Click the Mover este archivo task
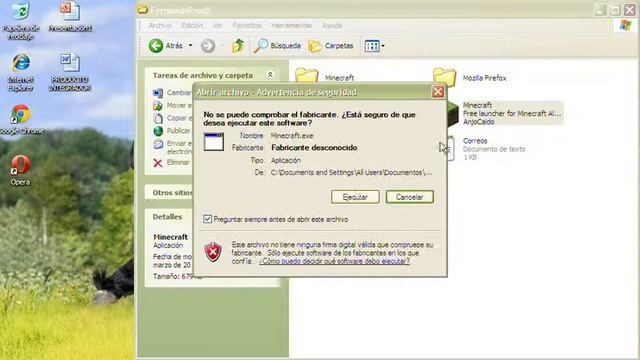This screenshot has height=360, width=640. (179, 105)
